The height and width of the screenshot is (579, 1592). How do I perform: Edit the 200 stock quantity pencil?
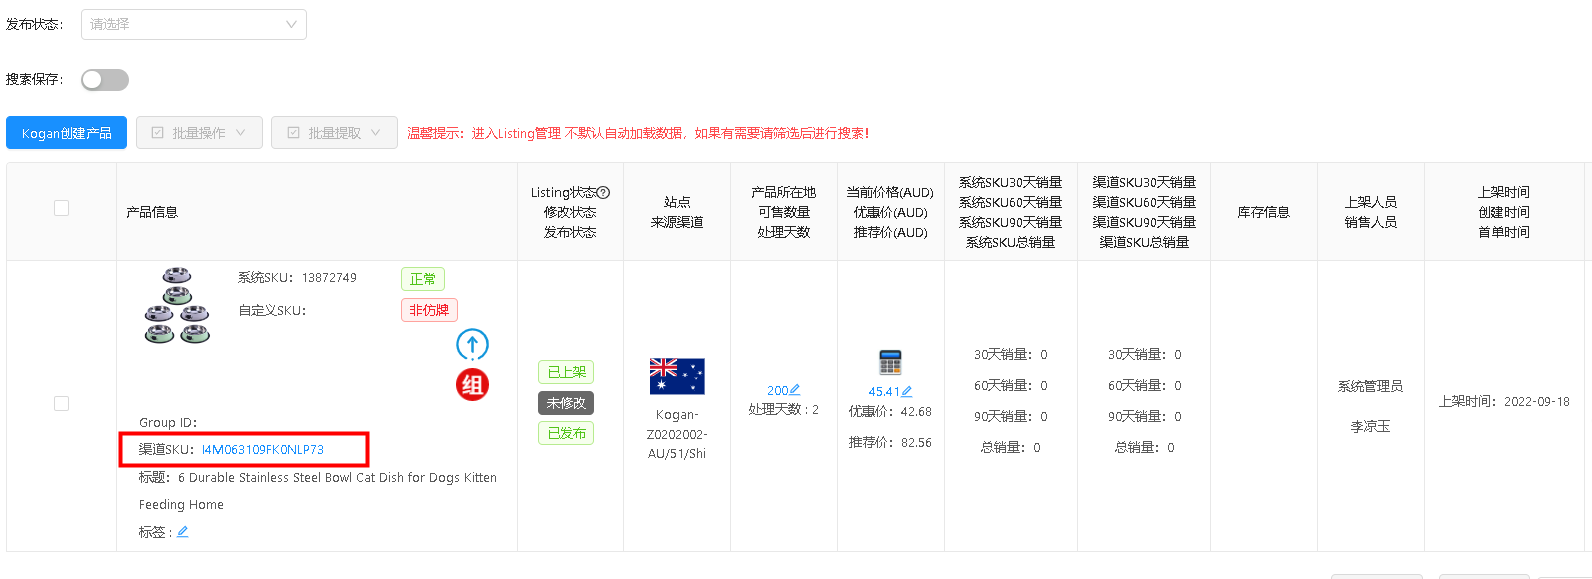click(795, 390)
